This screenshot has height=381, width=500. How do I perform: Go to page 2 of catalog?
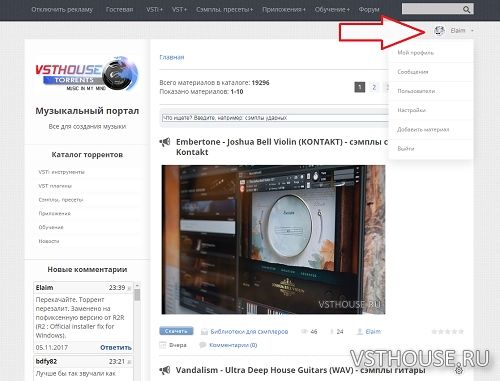pos(374,87)
